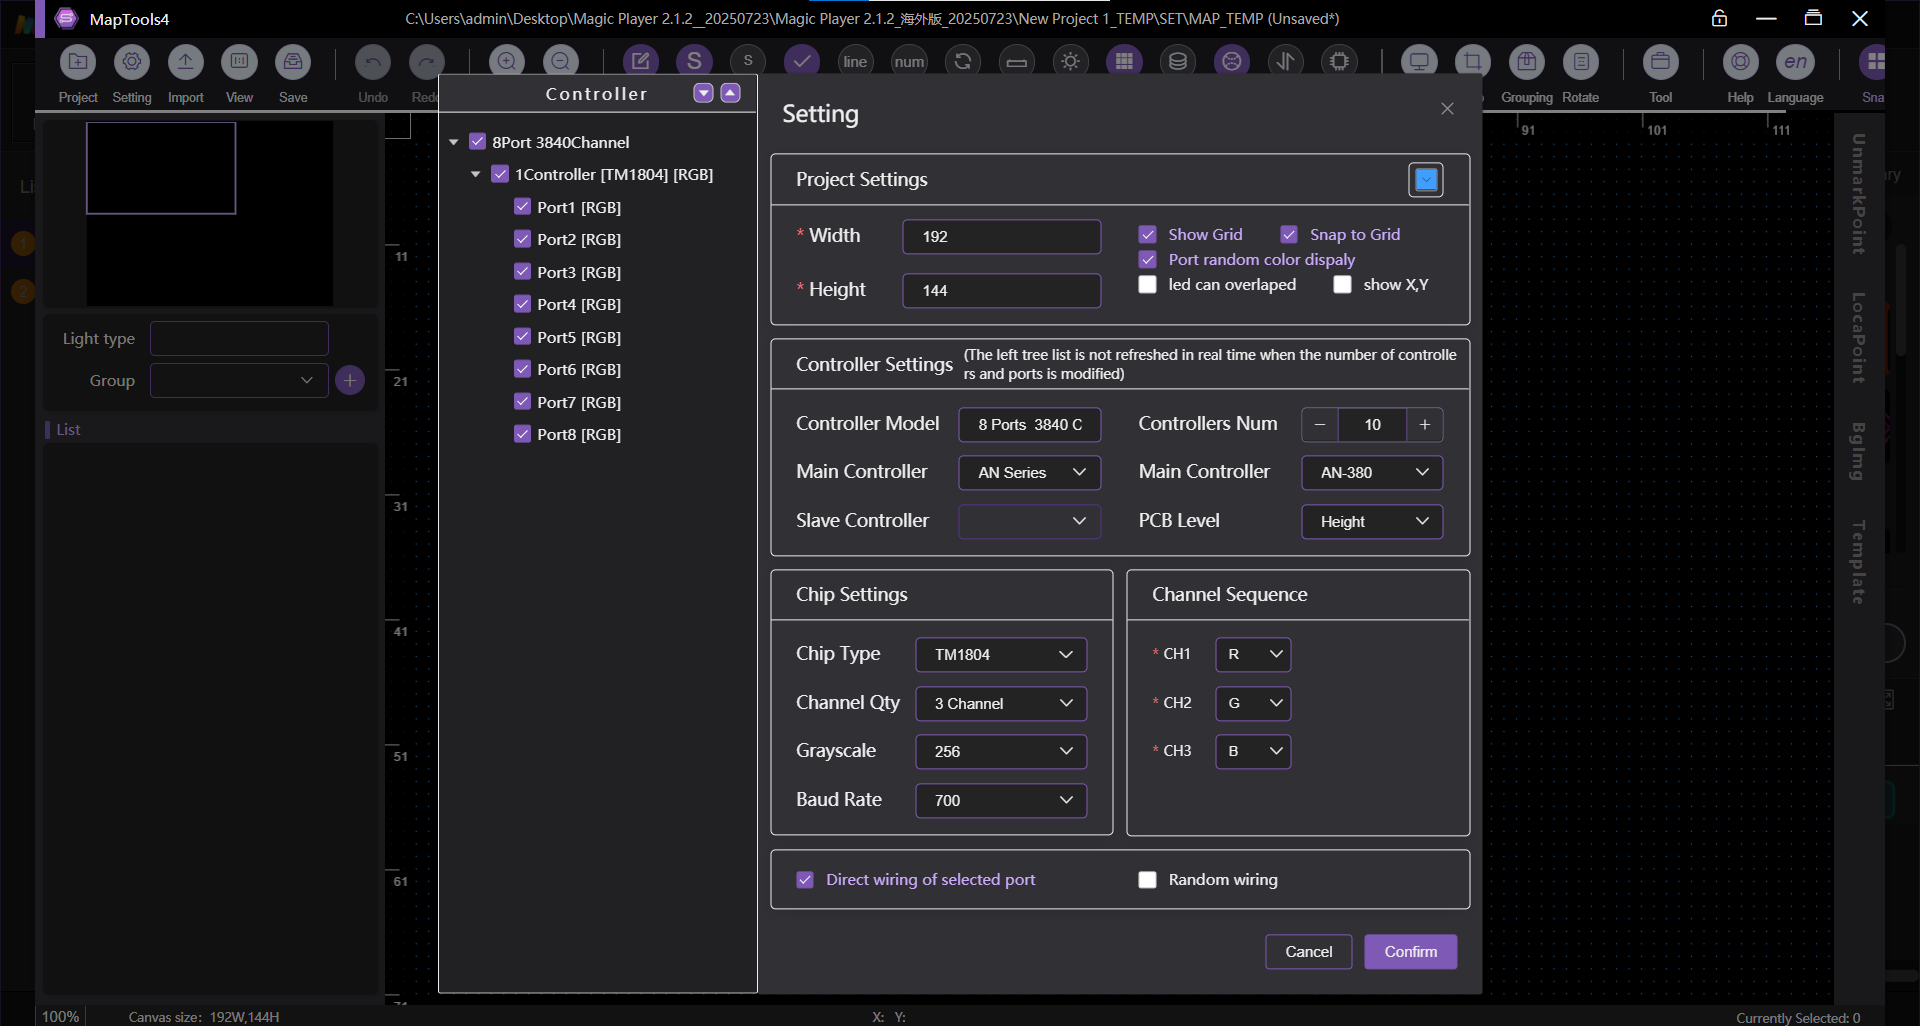Enable the led can overlaped checkbox
This screenshot has height=1026, width=1920.
tap(1148, 285)
